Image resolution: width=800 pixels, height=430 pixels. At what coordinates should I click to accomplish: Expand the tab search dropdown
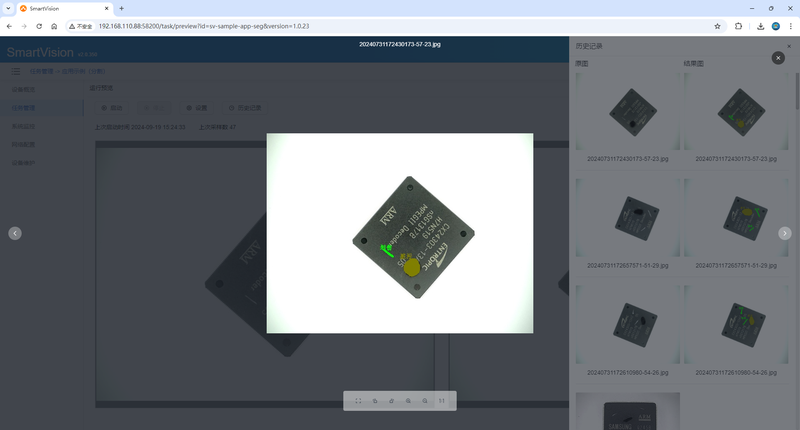coord(8,8)
